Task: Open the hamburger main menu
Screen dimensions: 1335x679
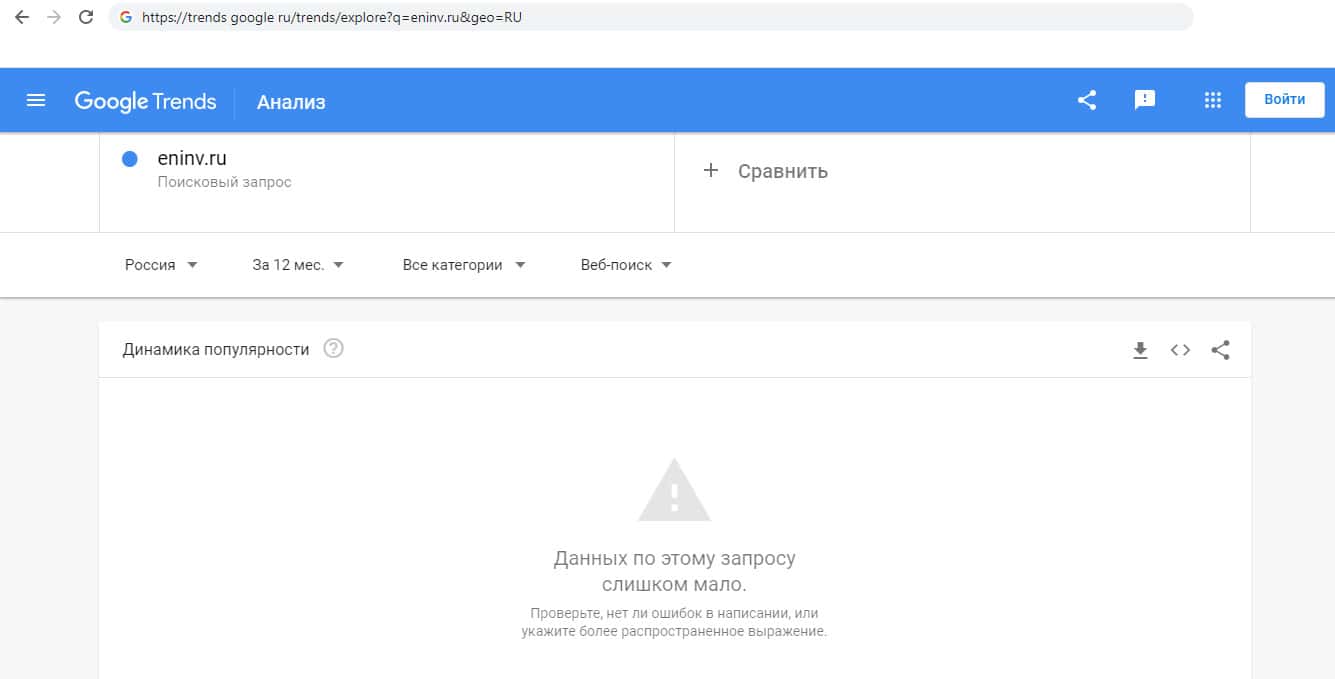Action: click(x=36, y=100)
